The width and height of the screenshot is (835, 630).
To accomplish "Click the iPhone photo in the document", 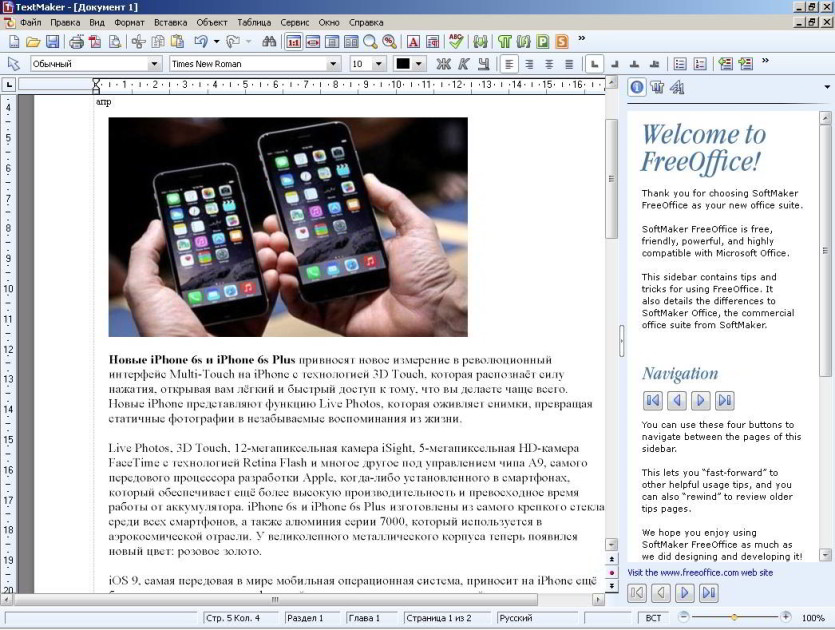I will pos(288,227).
